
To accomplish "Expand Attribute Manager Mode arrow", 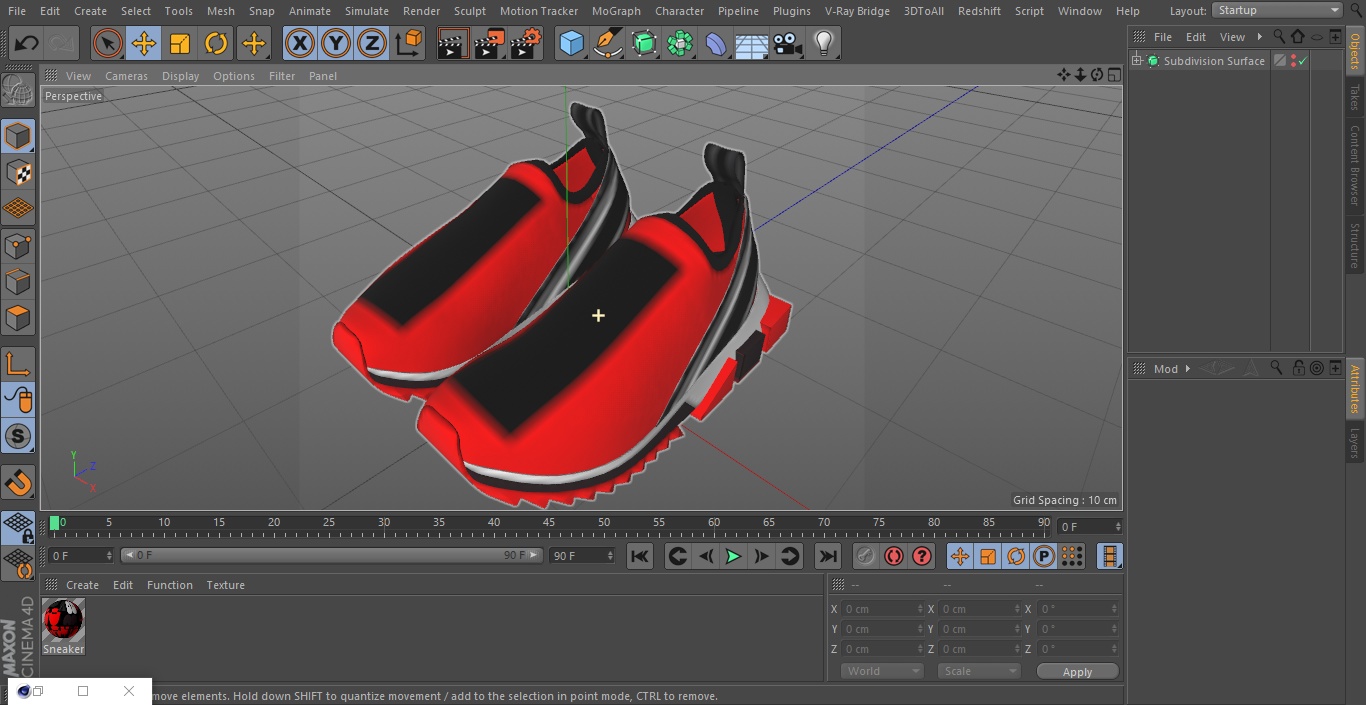I will [1187, 369].
